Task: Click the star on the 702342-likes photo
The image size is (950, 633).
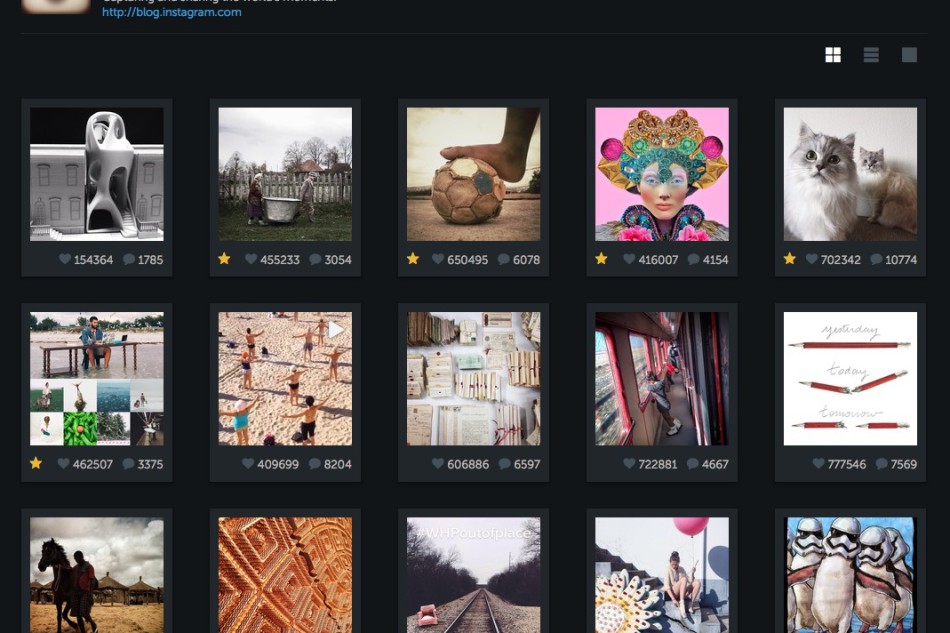Action: pos(789,259)
